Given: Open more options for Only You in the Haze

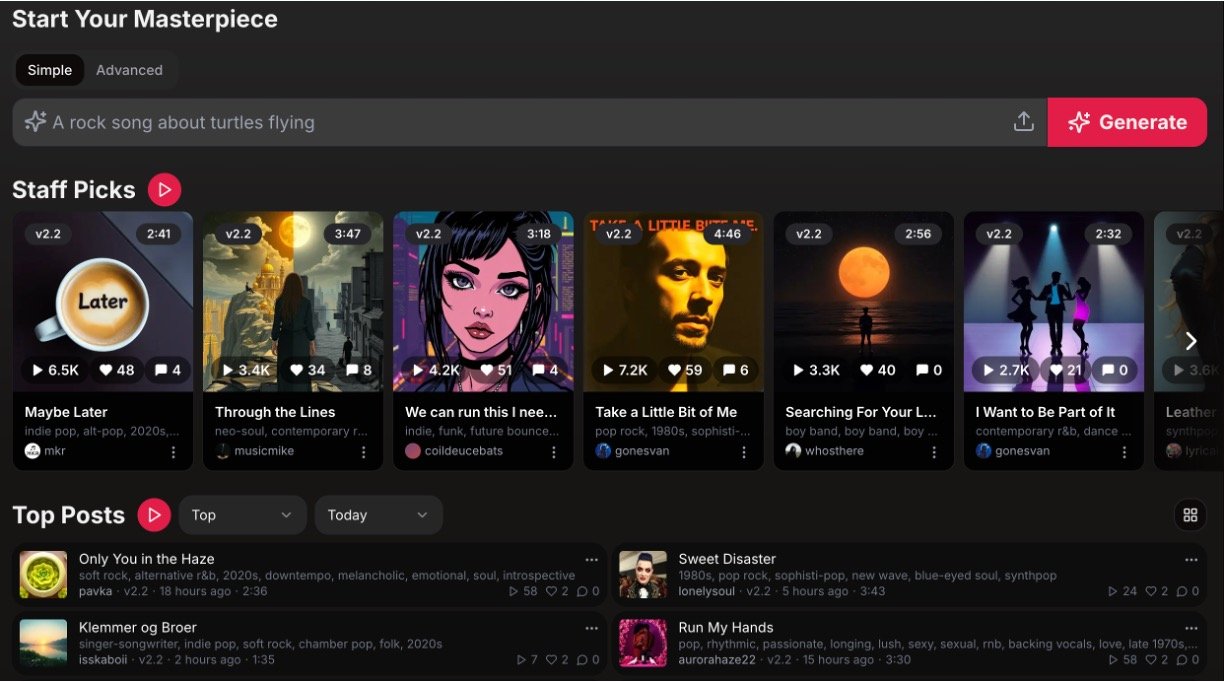Looking at the screenshot, I should click(x=592, y=559).
